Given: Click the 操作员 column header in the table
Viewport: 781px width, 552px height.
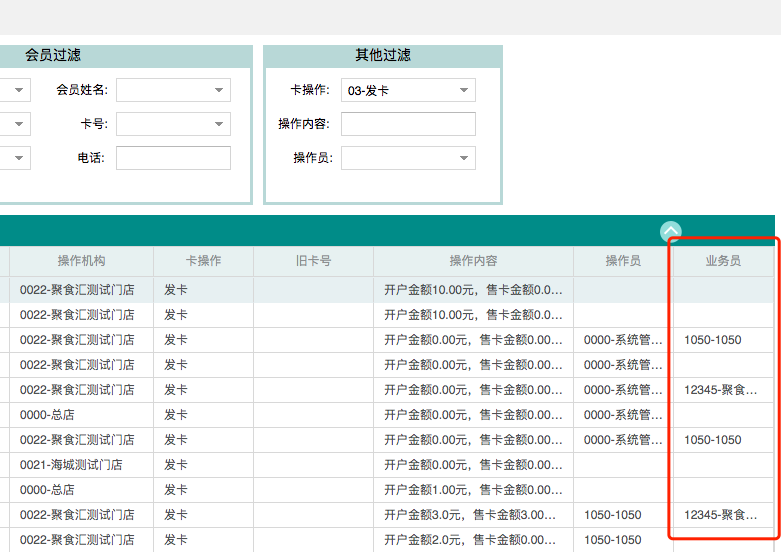Looking at the screenshot, I should coord(623,261).
